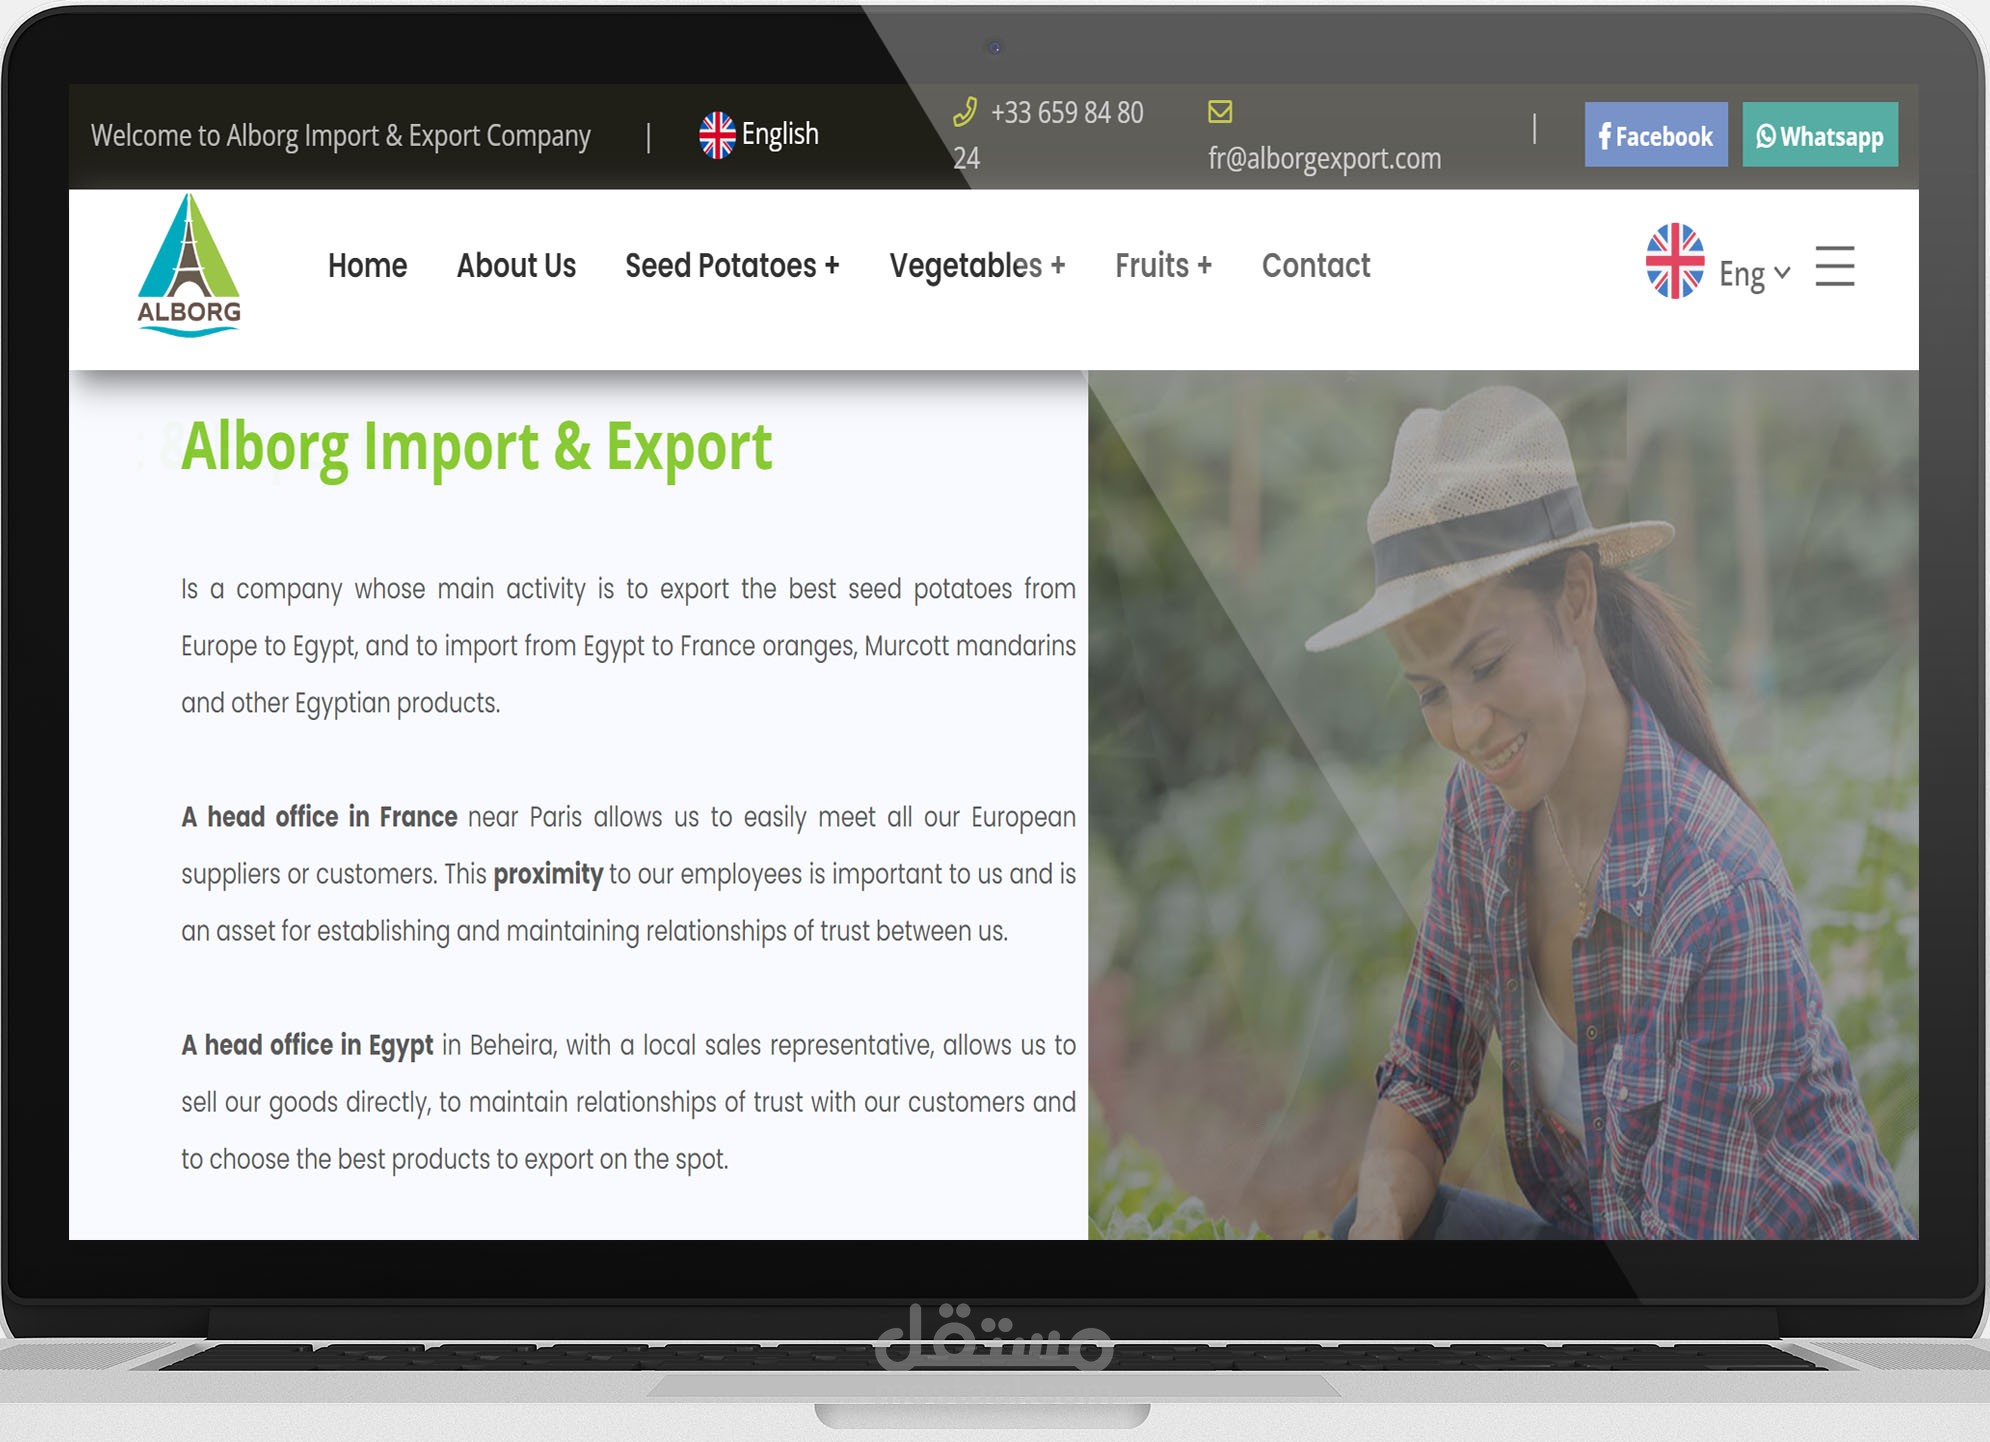Open the About Us page

click(x=516, y=266)
